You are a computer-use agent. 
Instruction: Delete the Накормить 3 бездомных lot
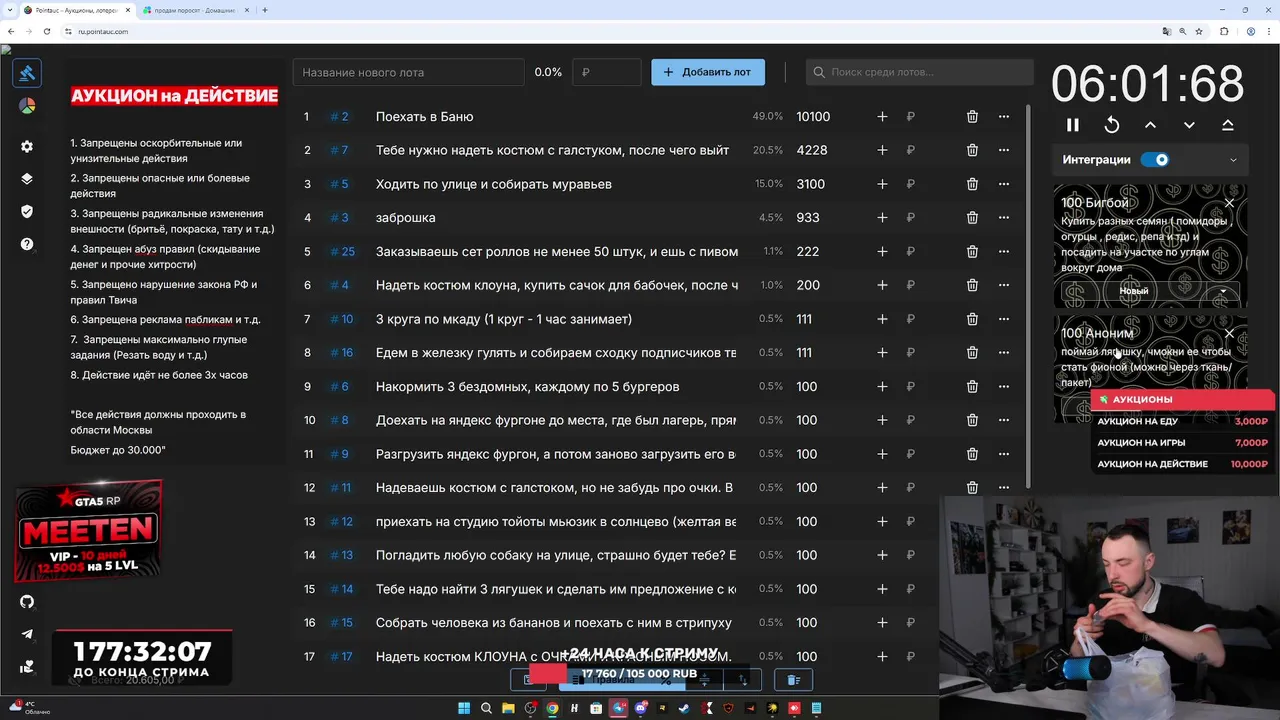972,386
